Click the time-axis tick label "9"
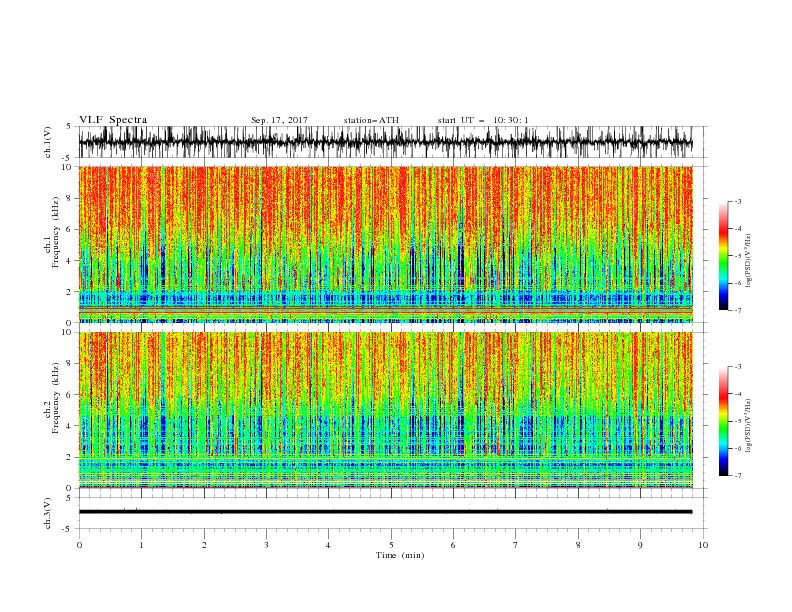Screen dimensions: 792x612 (x=640, y=545)
